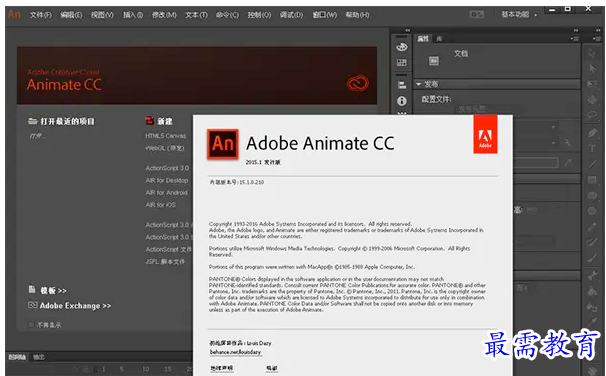
Task: Select the Brush tool
Action: [x=592, y=258]
